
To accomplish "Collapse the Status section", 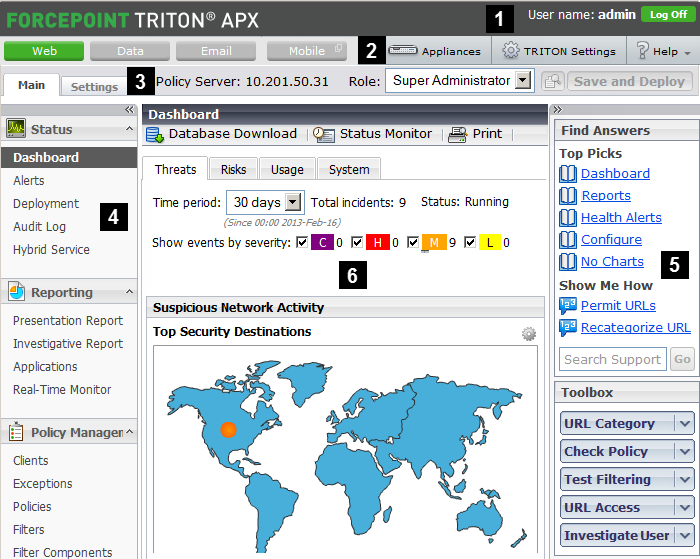I will click(129, 129).
